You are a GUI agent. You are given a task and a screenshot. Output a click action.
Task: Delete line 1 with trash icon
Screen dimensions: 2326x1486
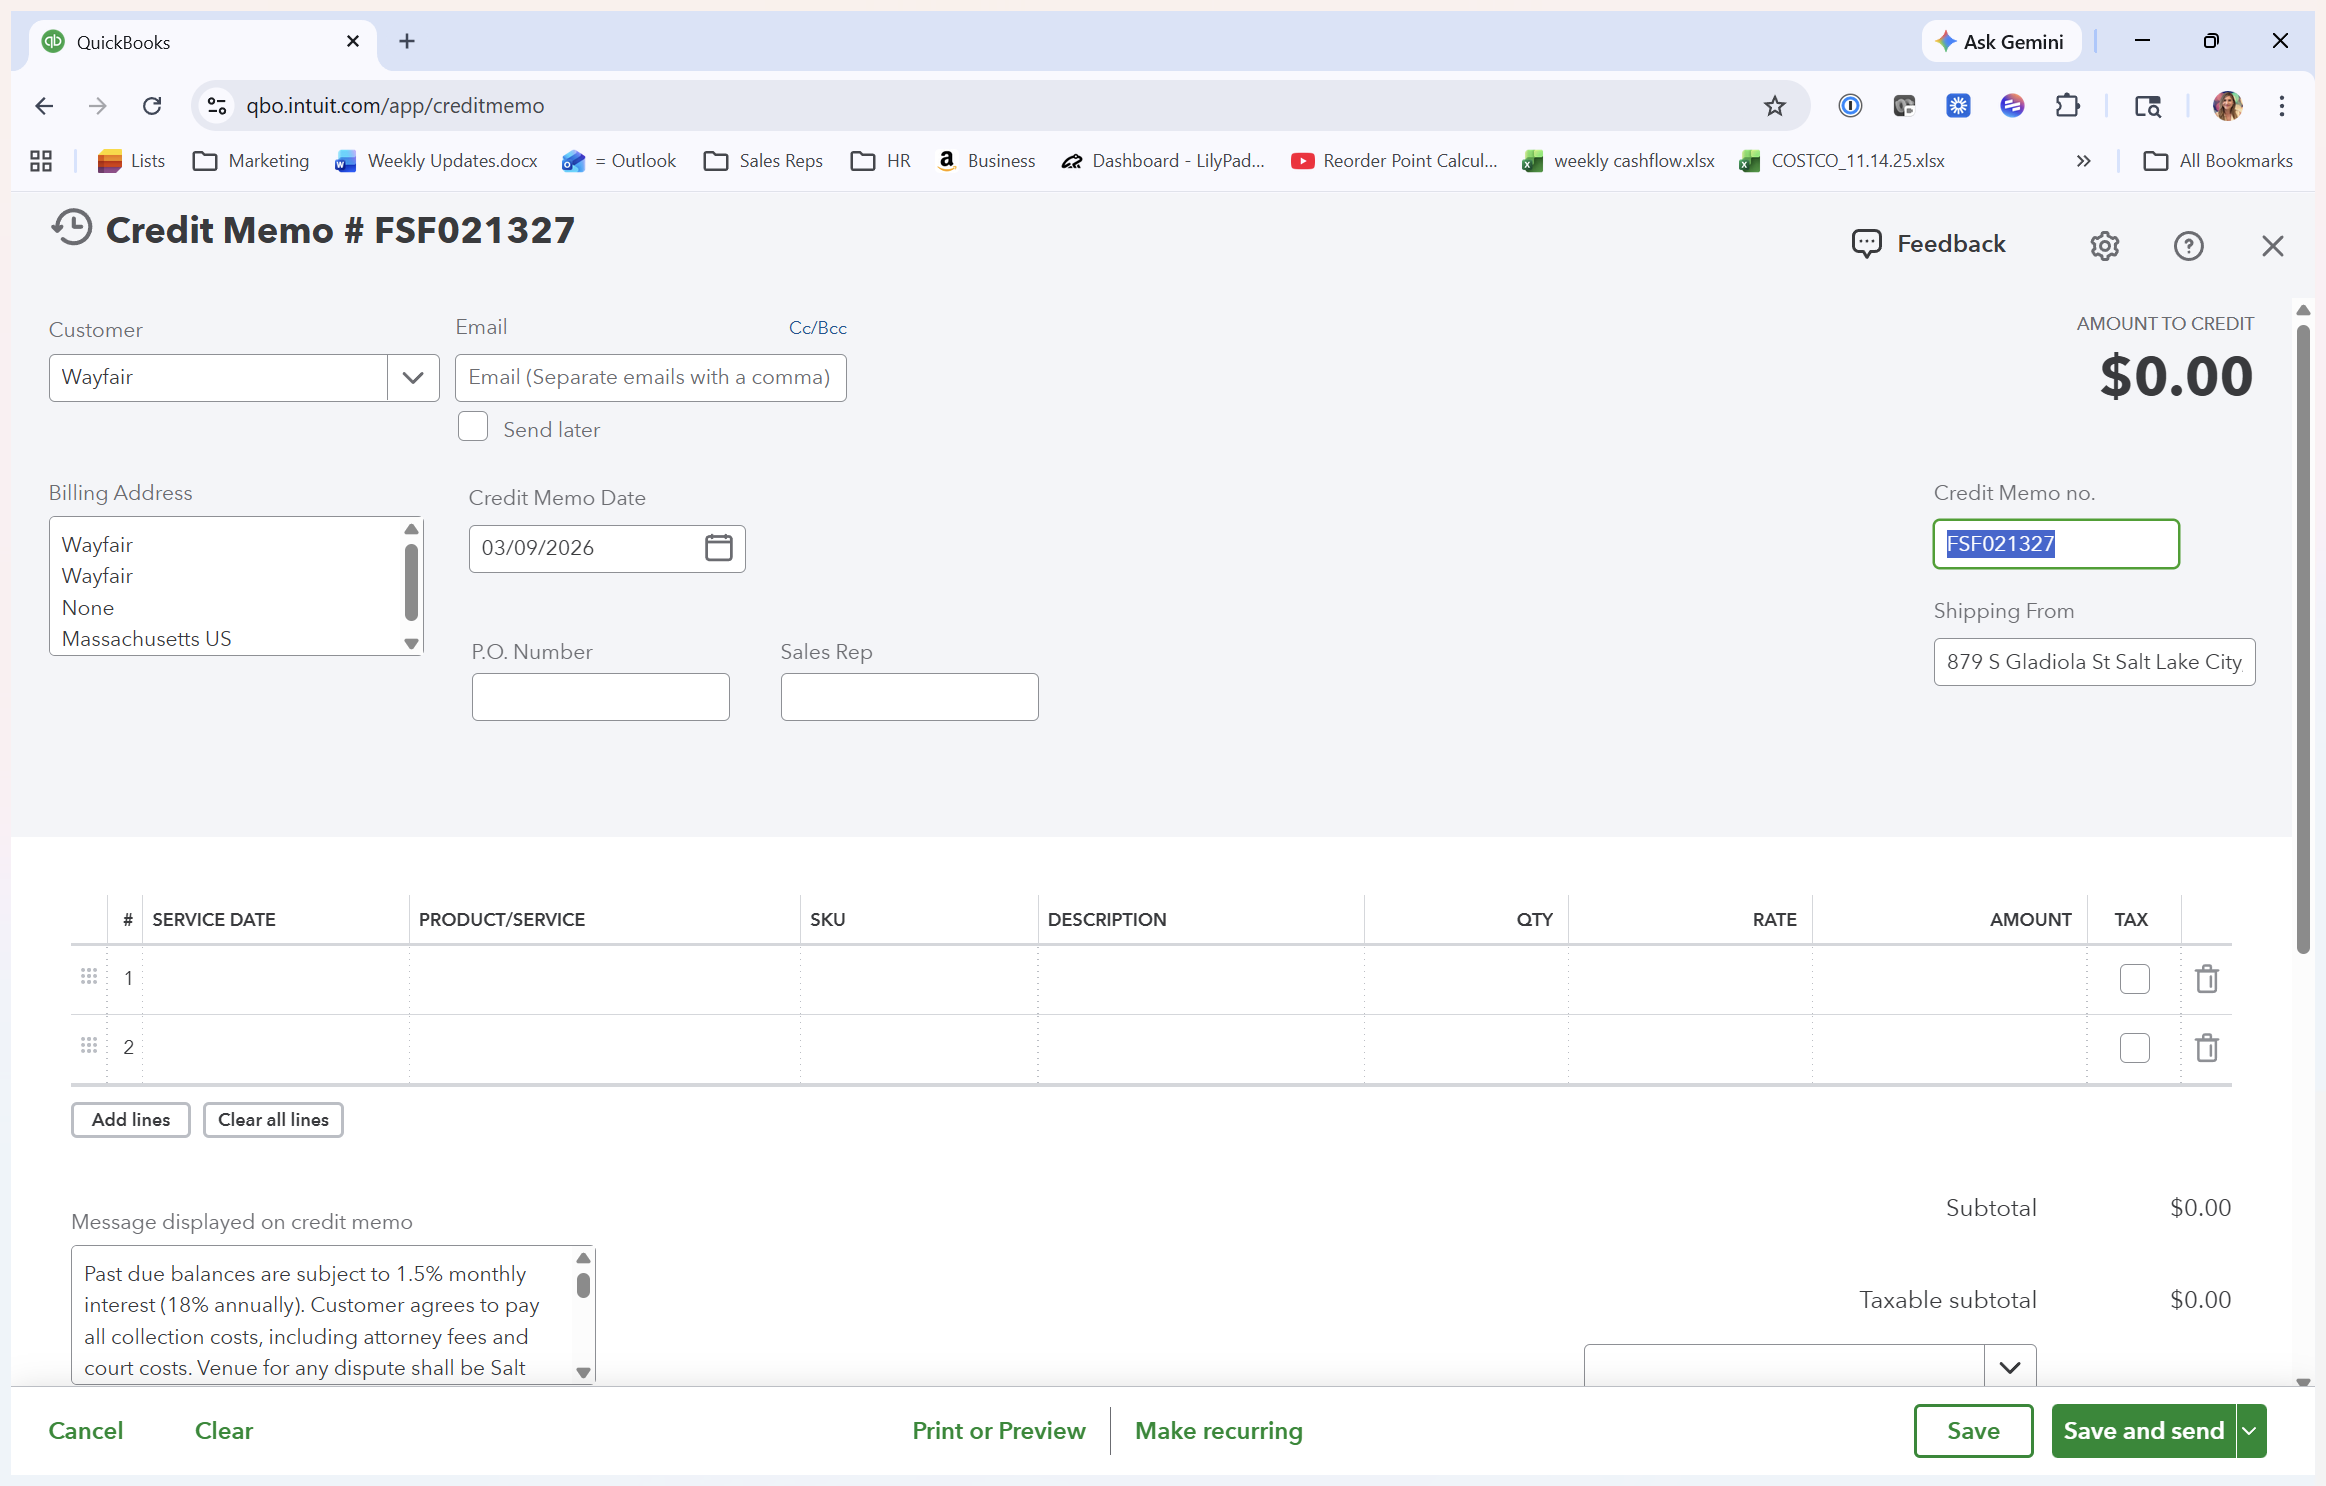point(2206,979)
